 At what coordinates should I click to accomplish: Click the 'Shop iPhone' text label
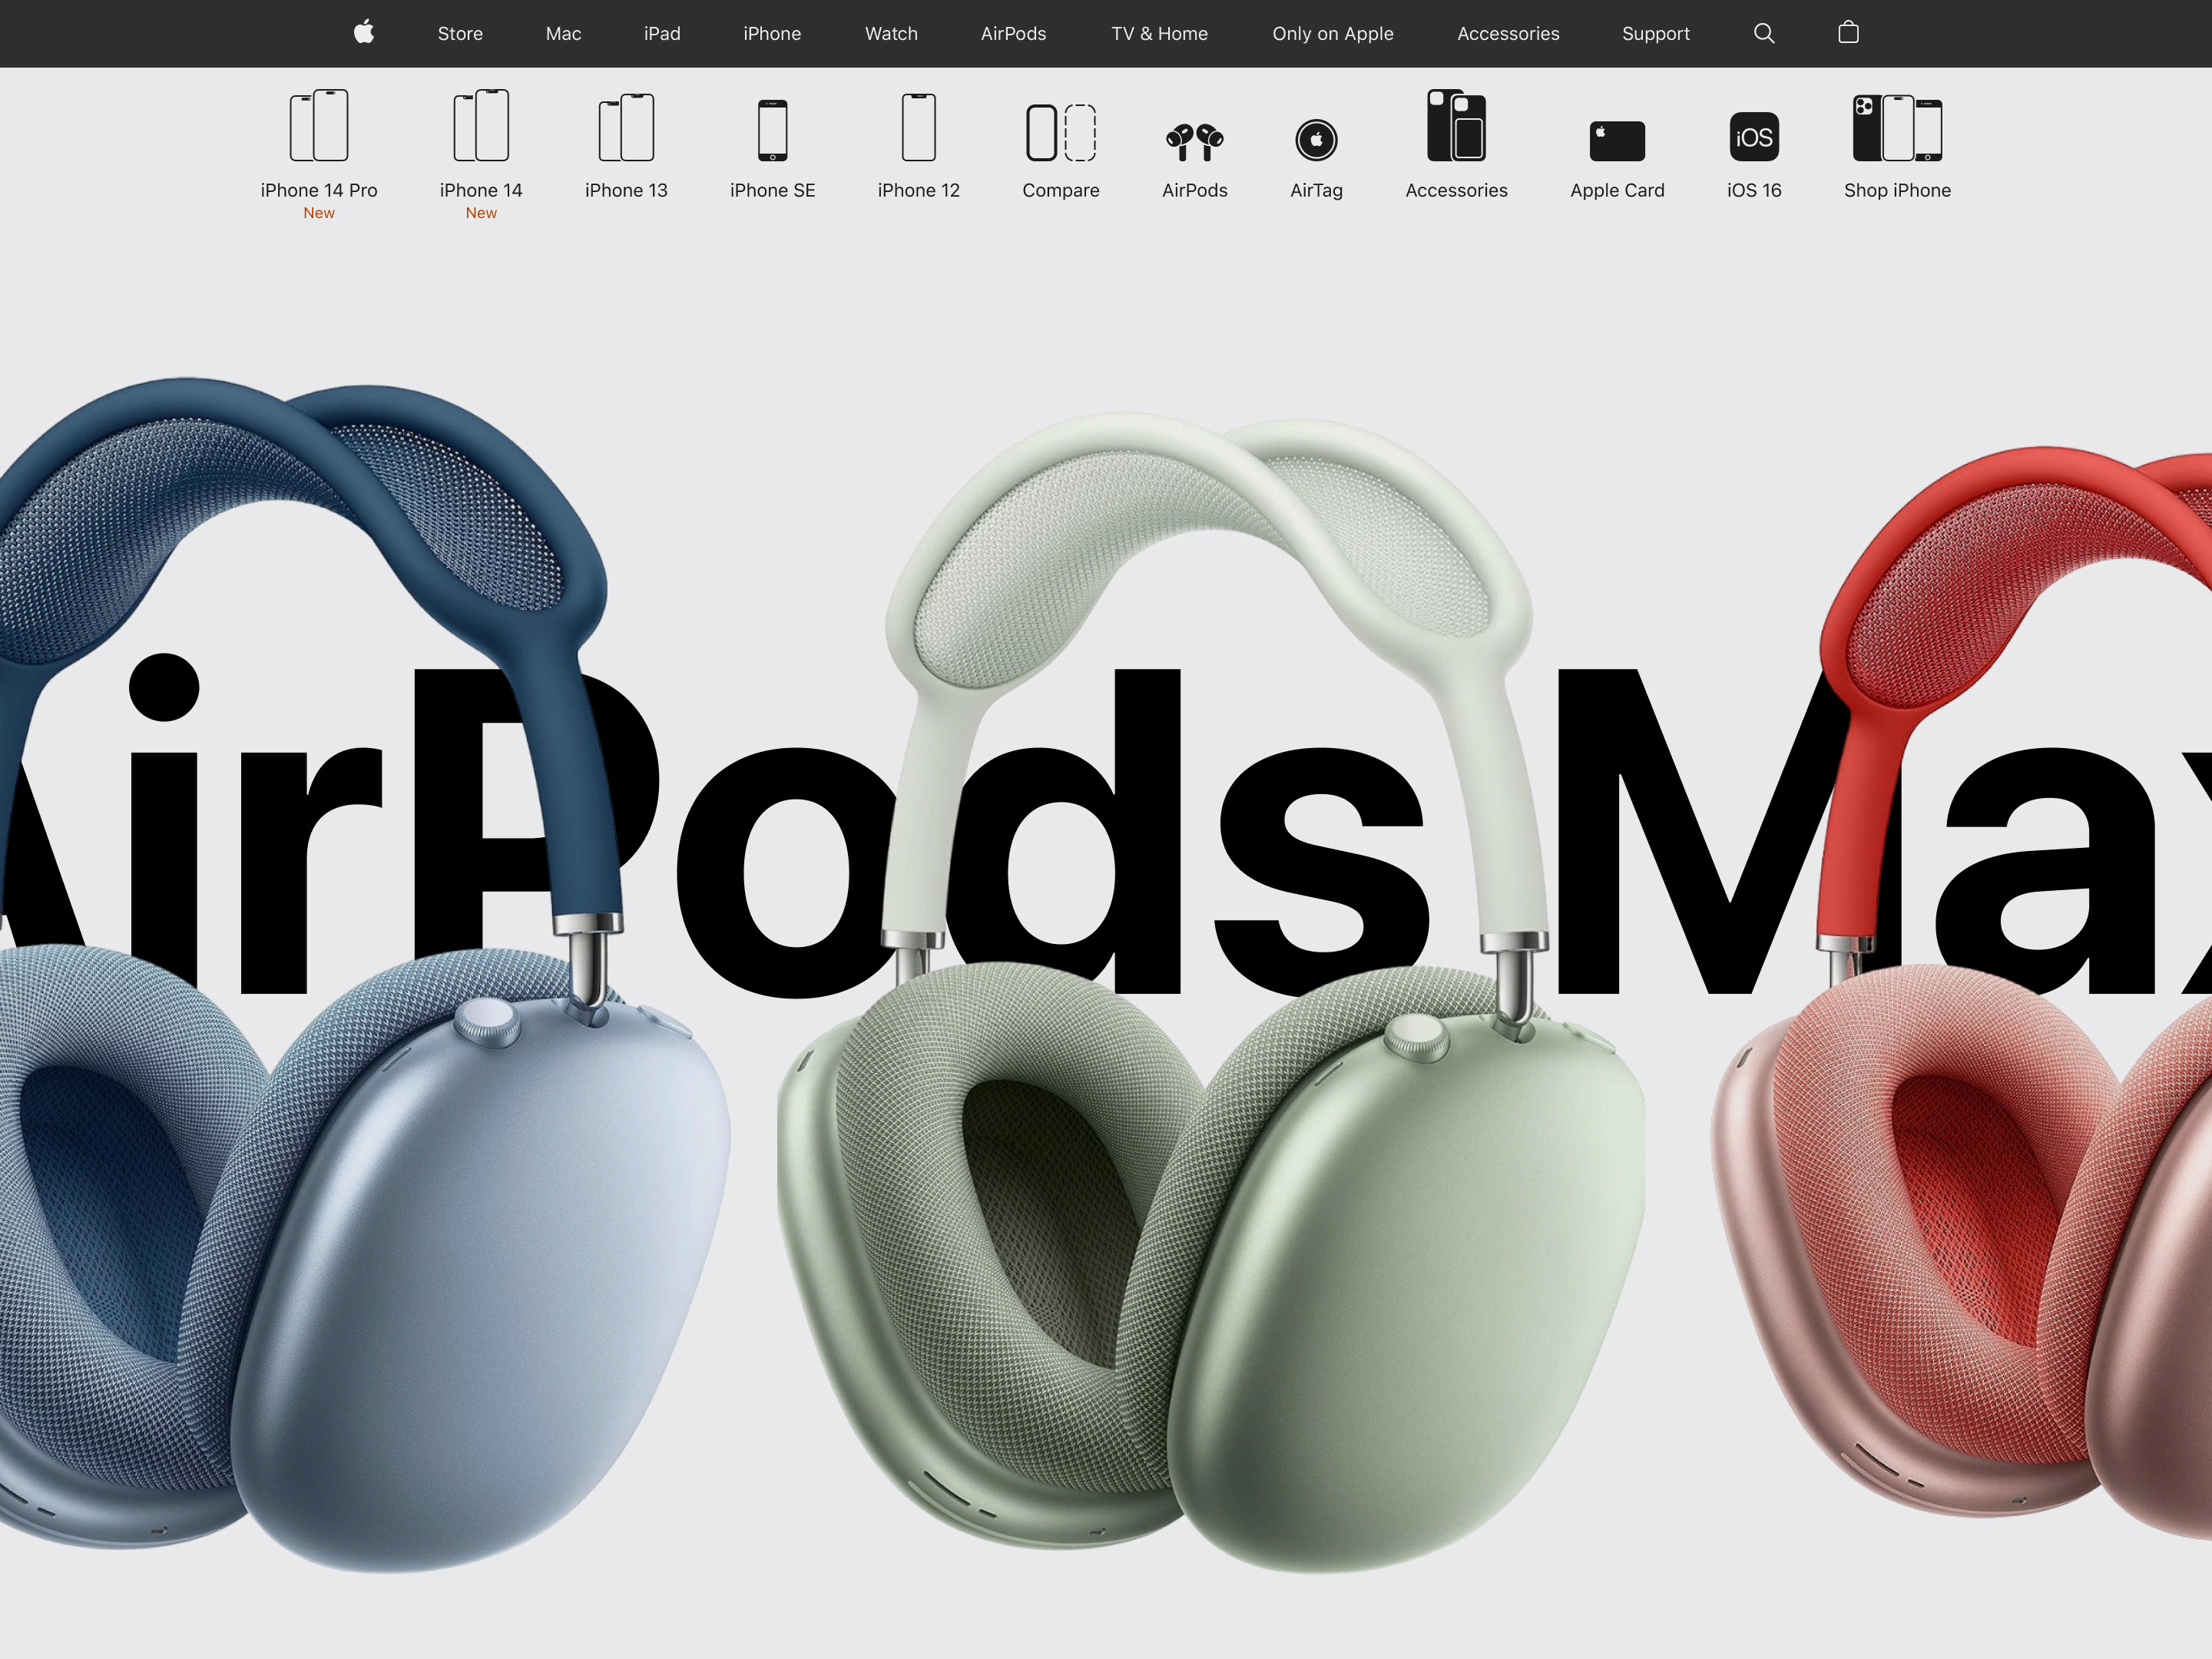coord(1897,190)
